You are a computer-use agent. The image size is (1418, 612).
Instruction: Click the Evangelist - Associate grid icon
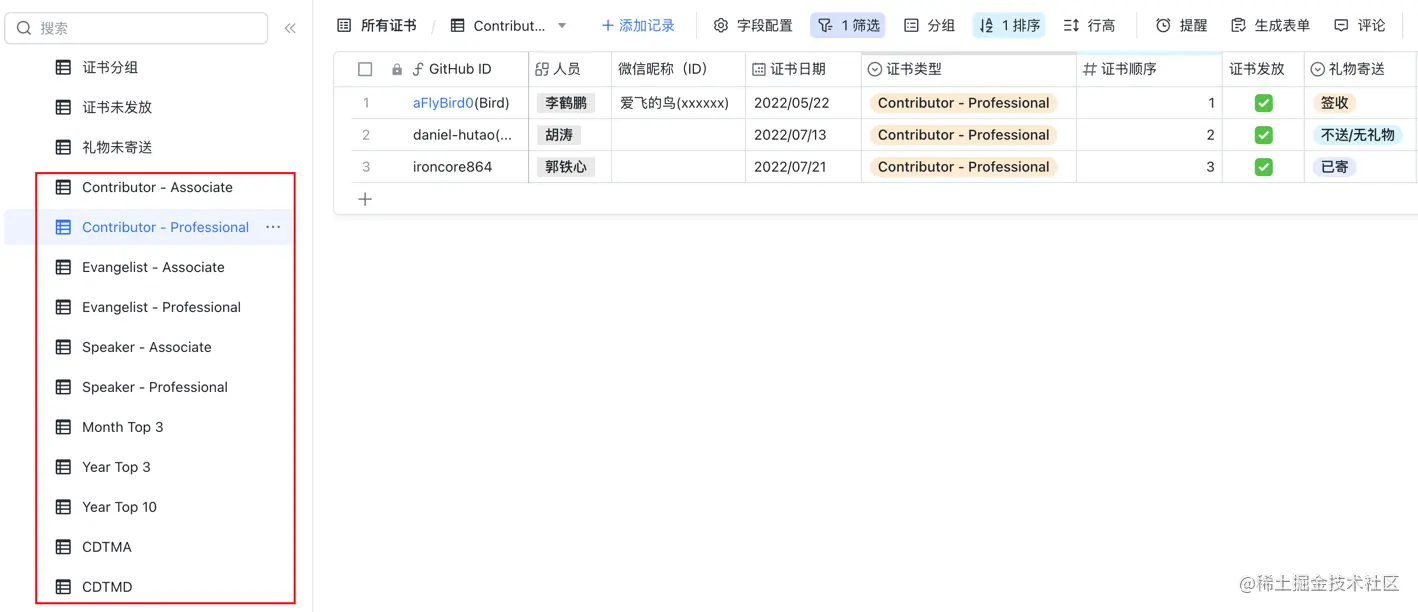tap(63, 267)
